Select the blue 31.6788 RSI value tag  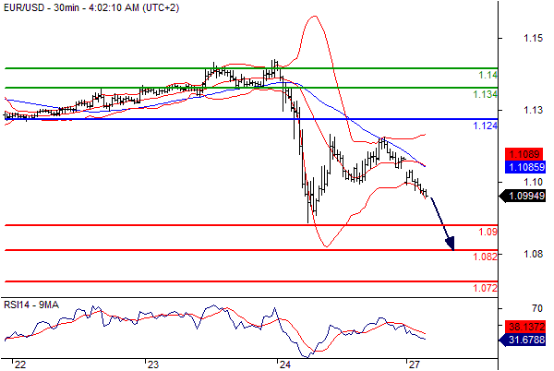523,340
